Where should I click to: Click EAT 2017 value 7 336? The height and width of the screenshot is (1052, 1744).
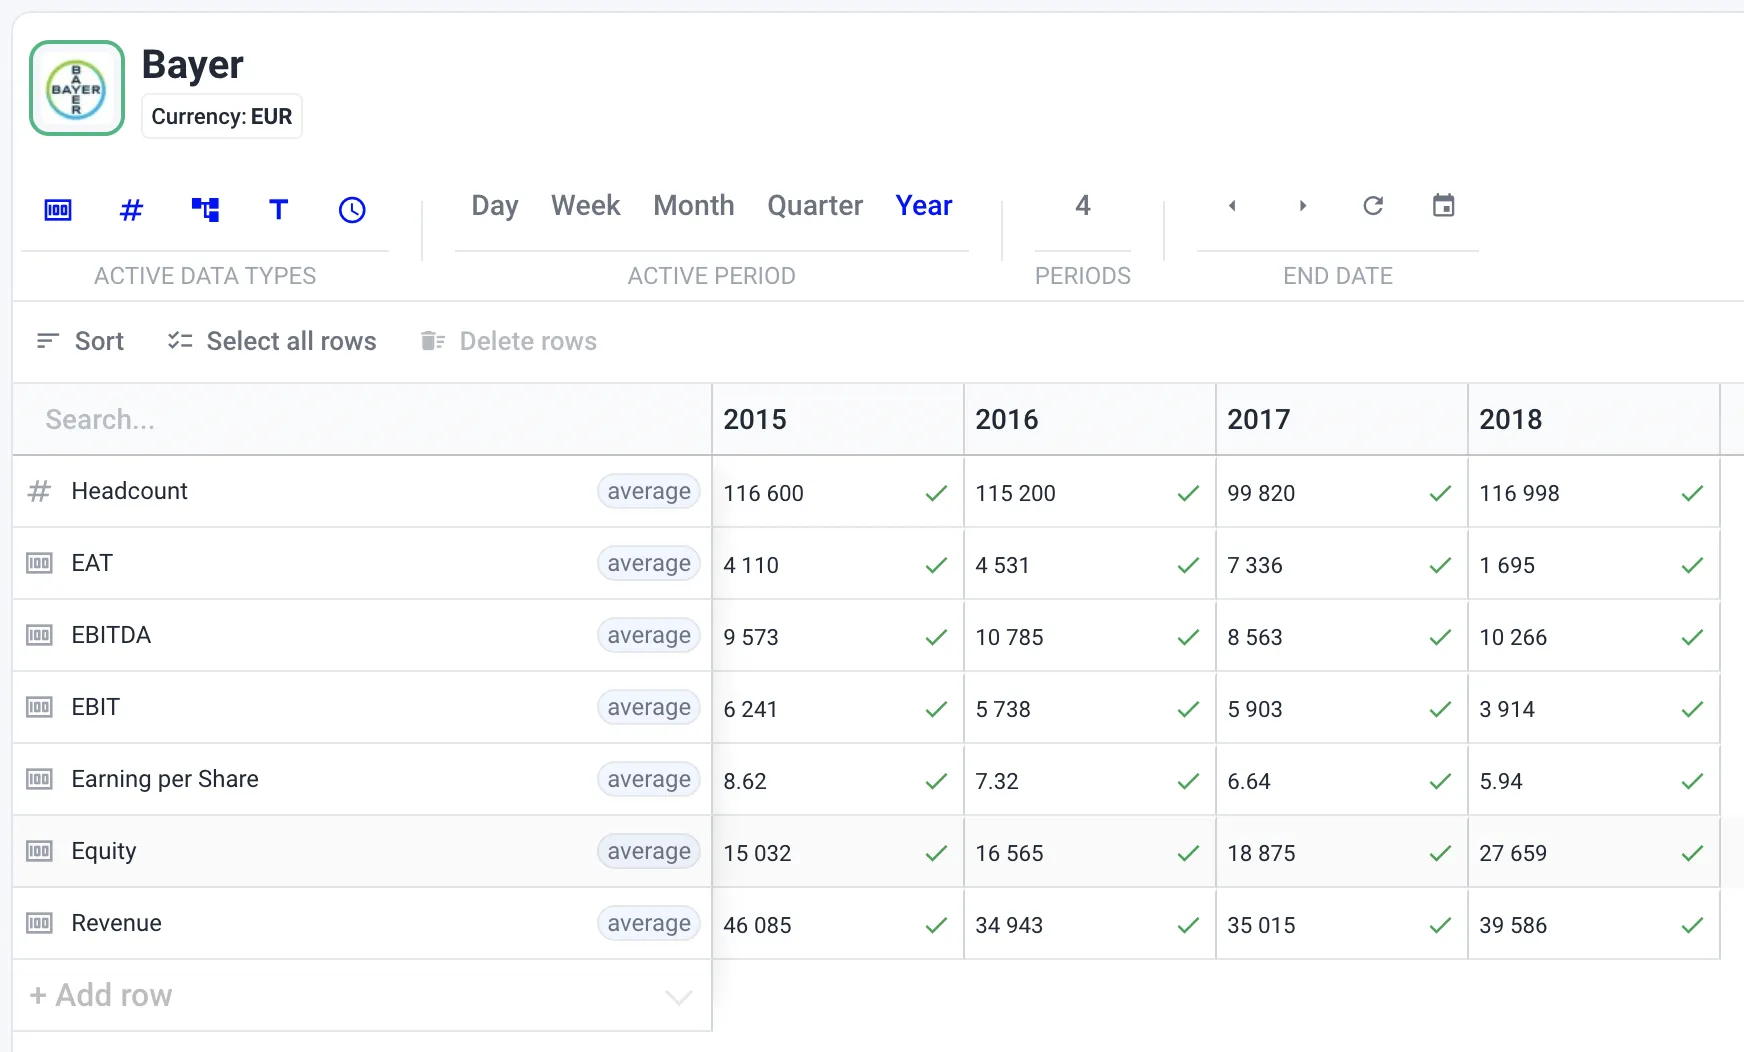point(1255,565)
